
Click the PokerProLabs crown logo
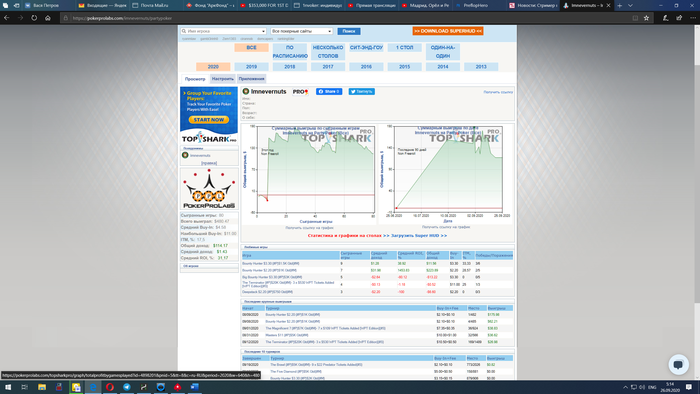[209, 189]
